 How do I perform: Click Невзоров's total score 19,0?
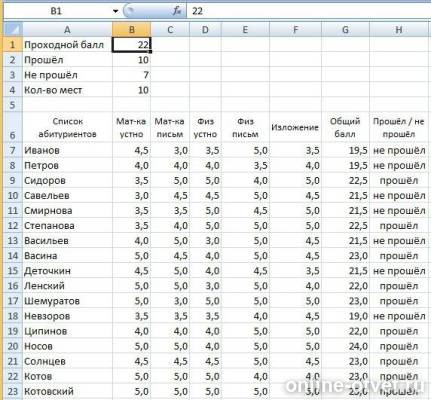click(345, 316)
